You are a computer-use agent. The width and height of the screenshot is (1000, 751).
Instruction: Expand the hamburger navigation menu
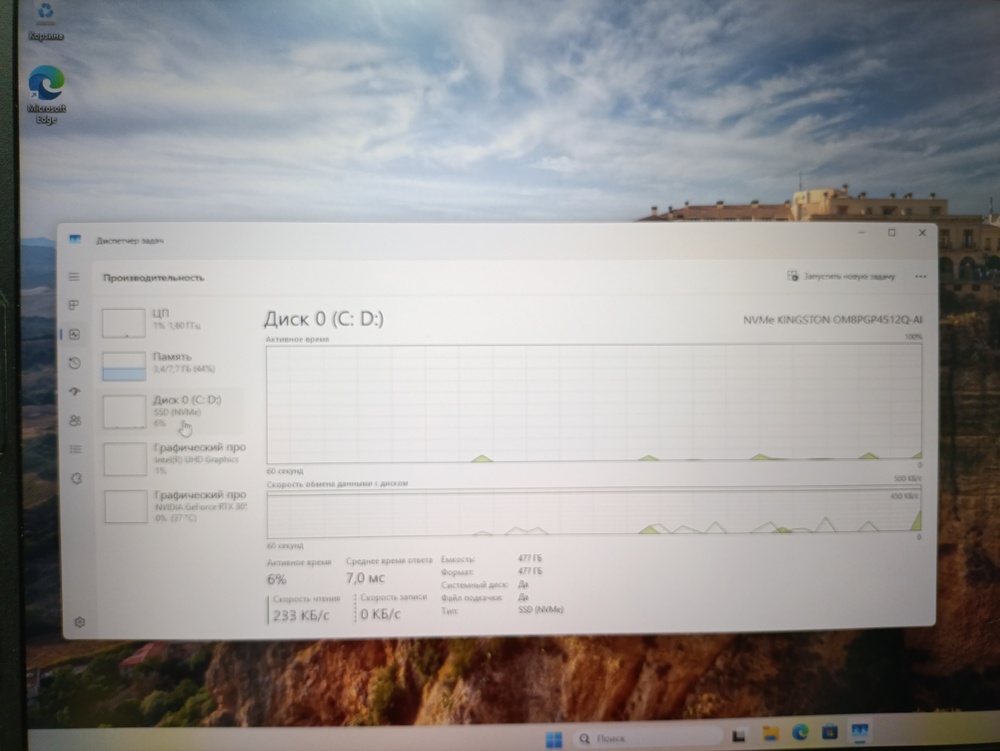coord(74,276)
